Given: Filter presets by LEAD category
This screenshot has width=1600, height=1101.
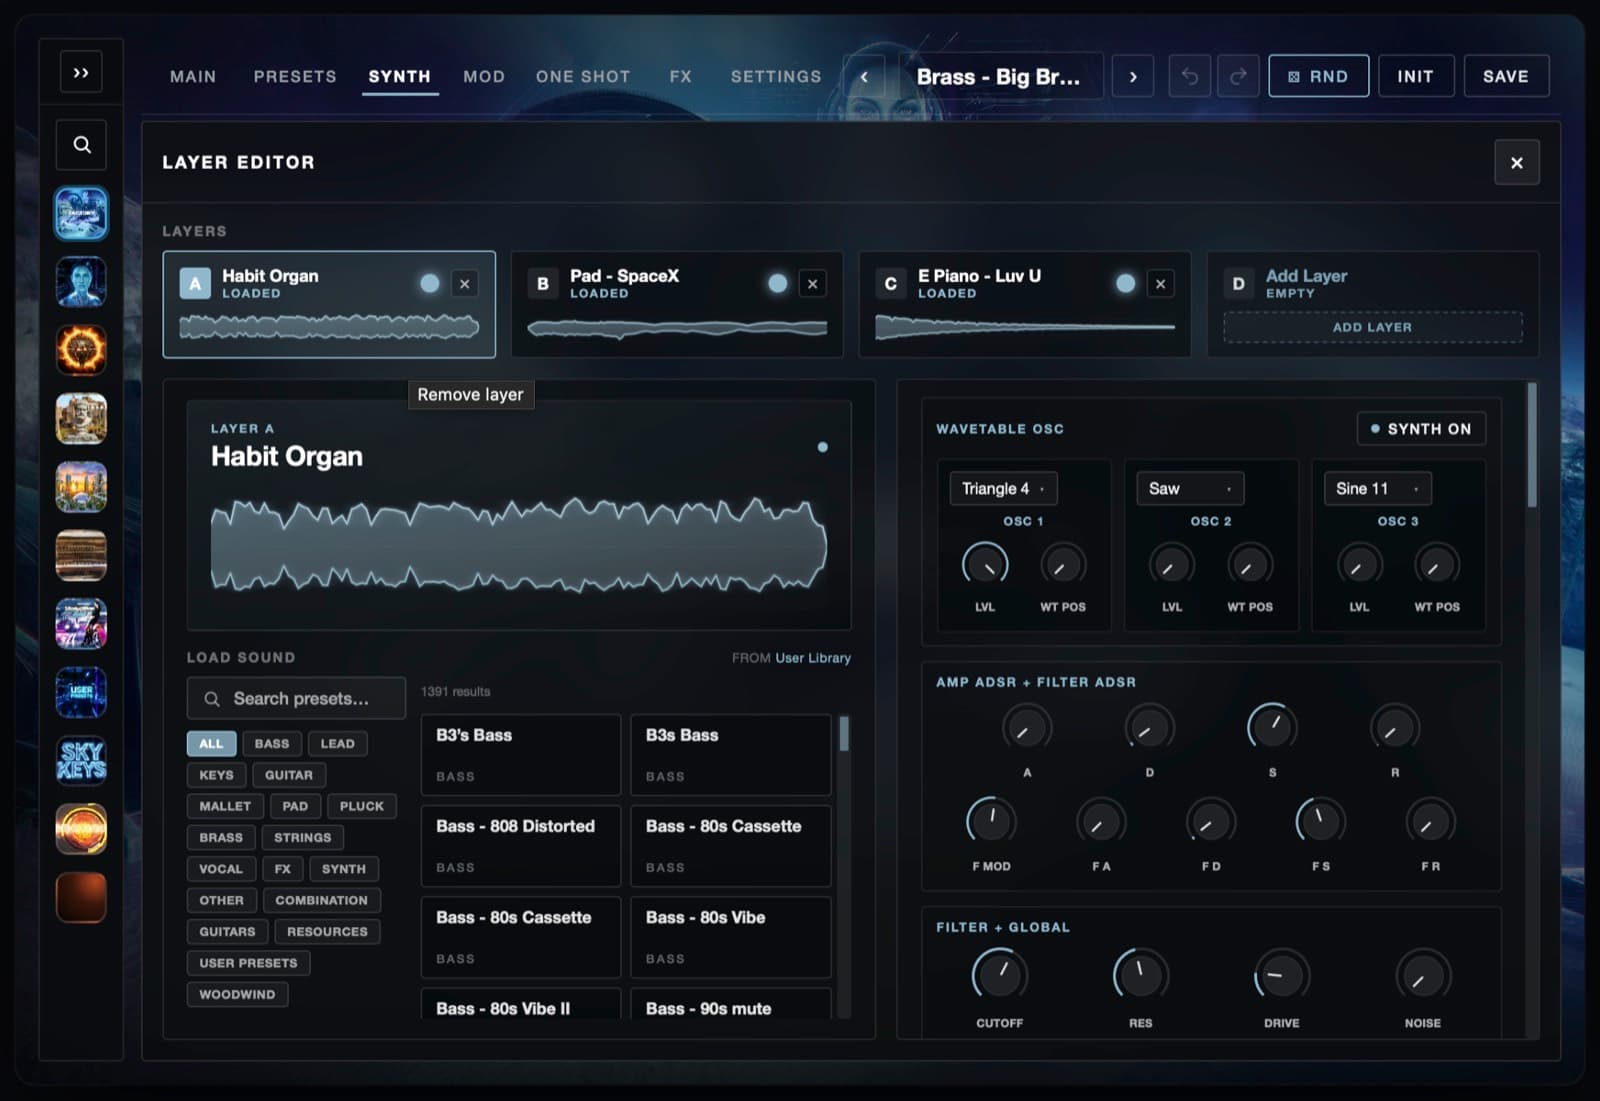Looking at the screenshot, I should click(337, 744).
